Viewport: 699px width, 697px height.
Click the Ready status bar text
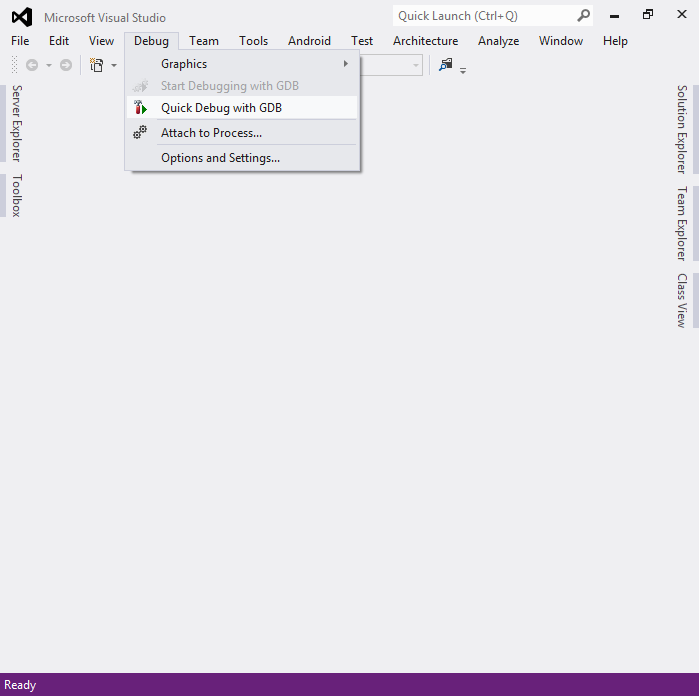tap(20, 685)
